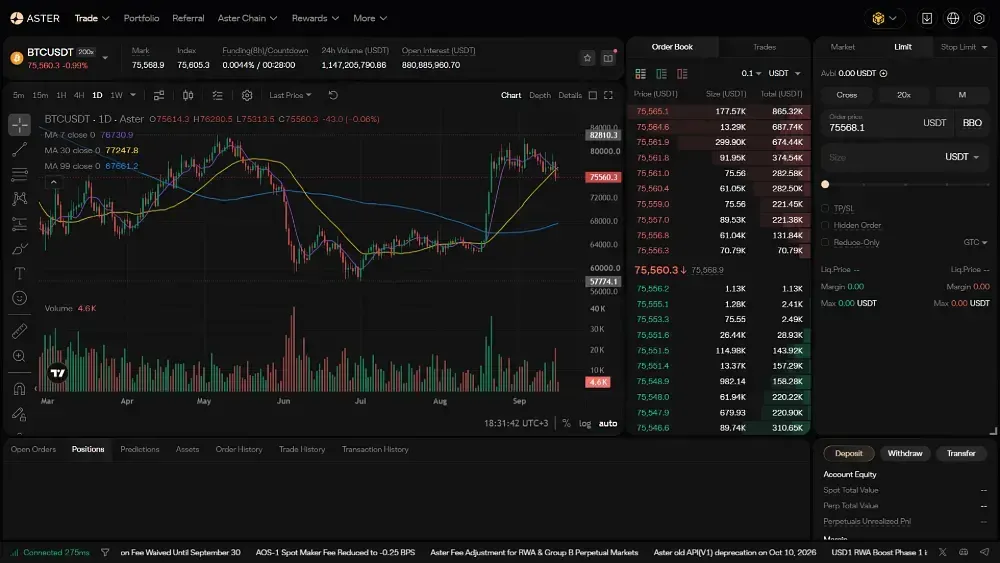Select the patterns drawing tool
The image size is (1000, 563).
[x=20, y=199]
